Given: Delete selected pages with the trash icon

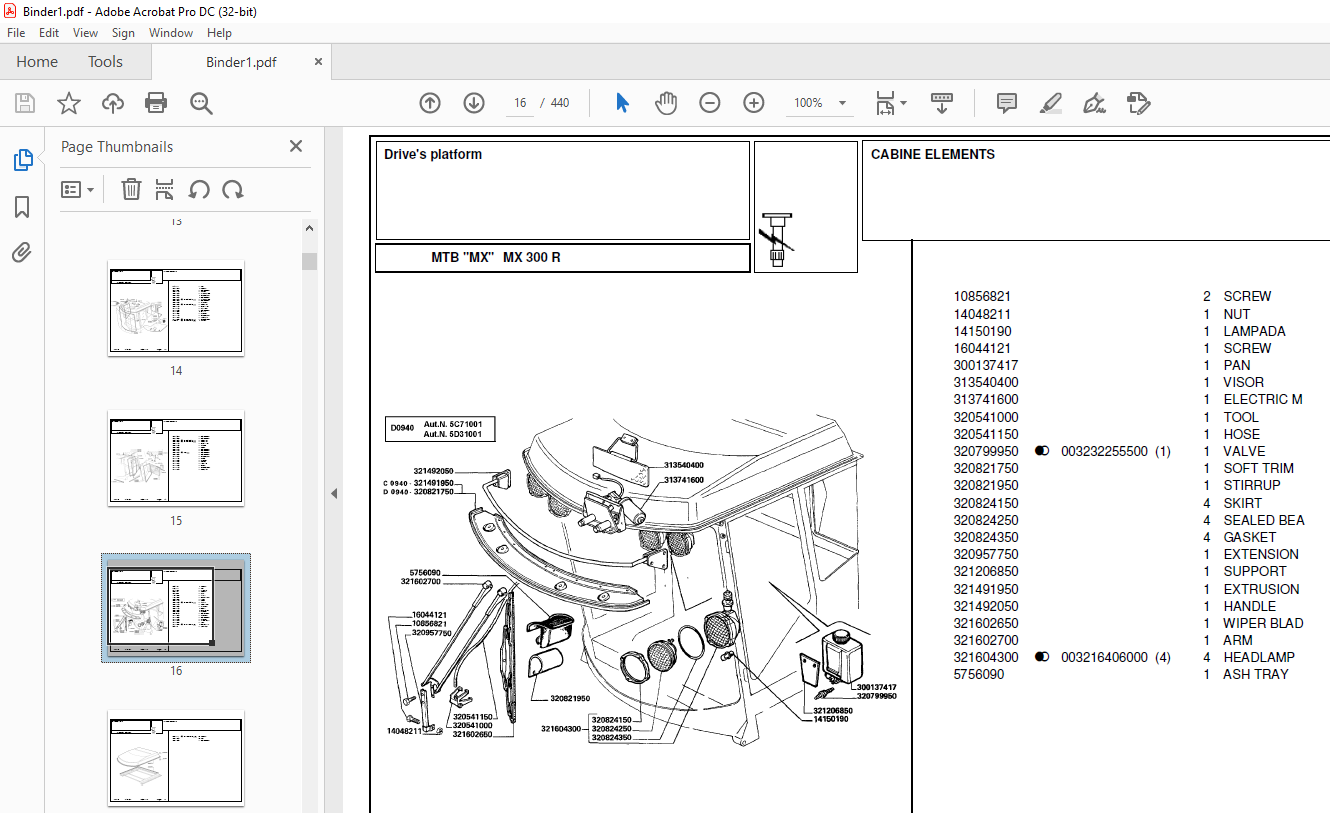Looking at the screenshot, I should (131, 189).
